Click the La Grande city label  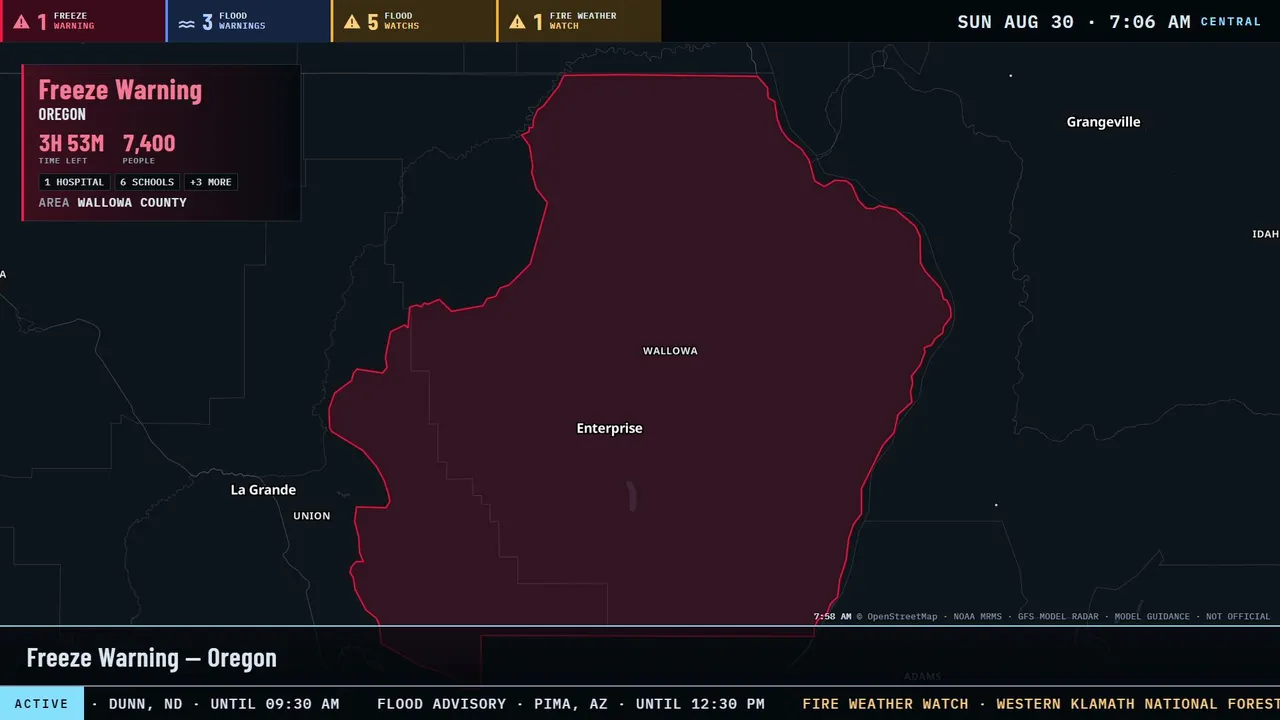263,490
